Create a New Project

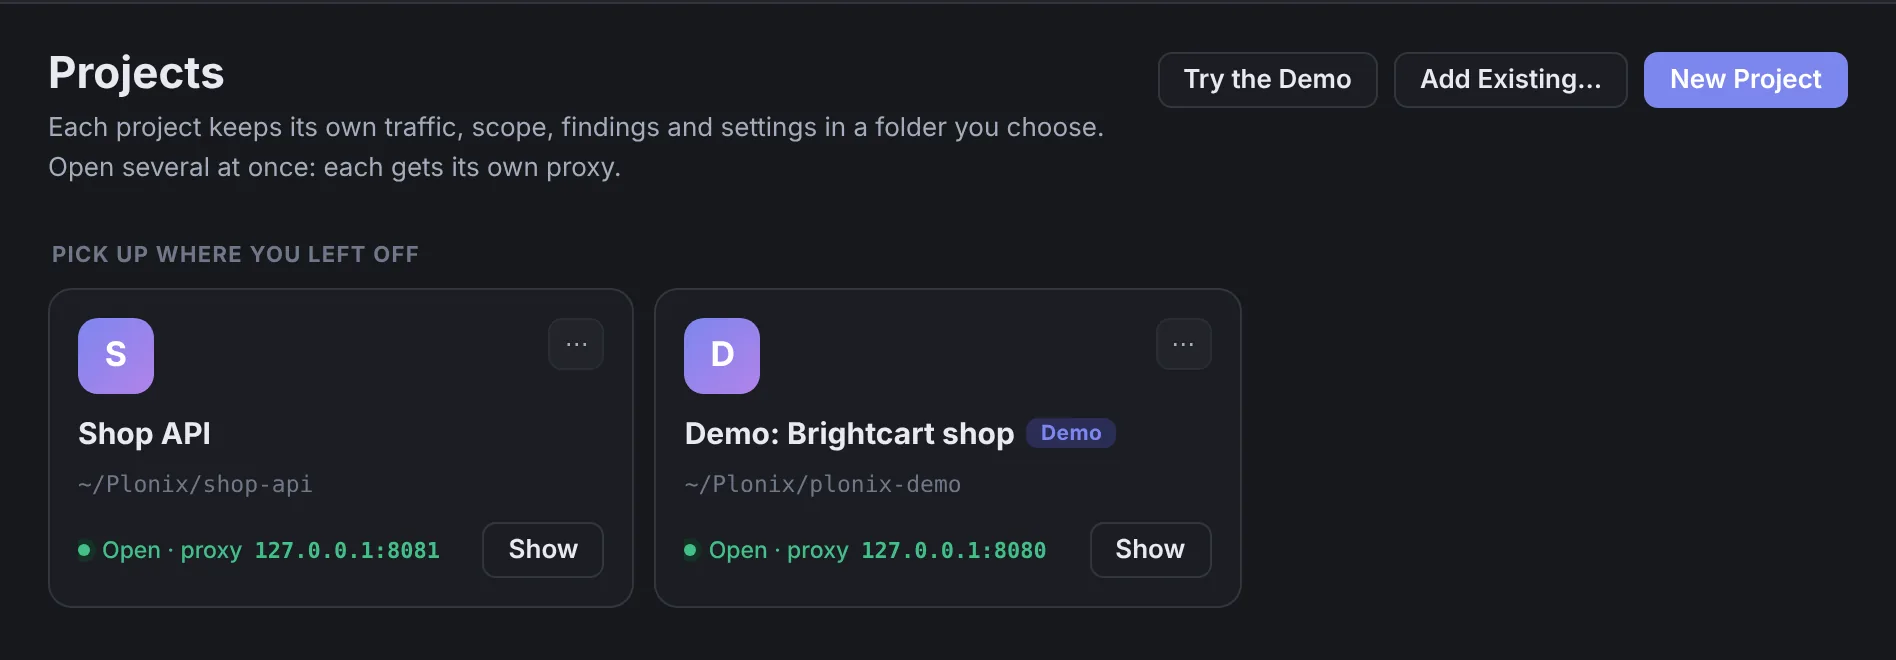tap(1745, 80)
